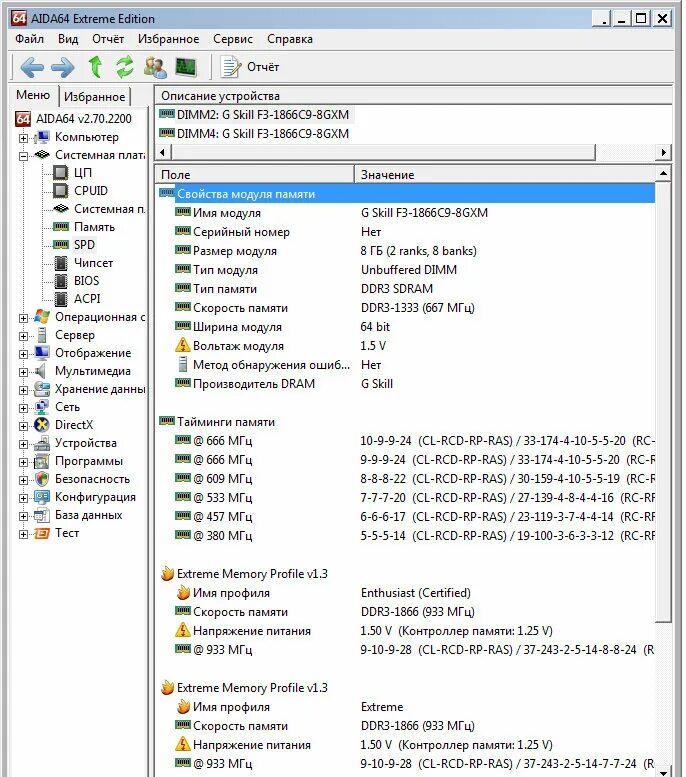Click the Производитель DRAM row
Screen dimensions: 686x777
405,384
